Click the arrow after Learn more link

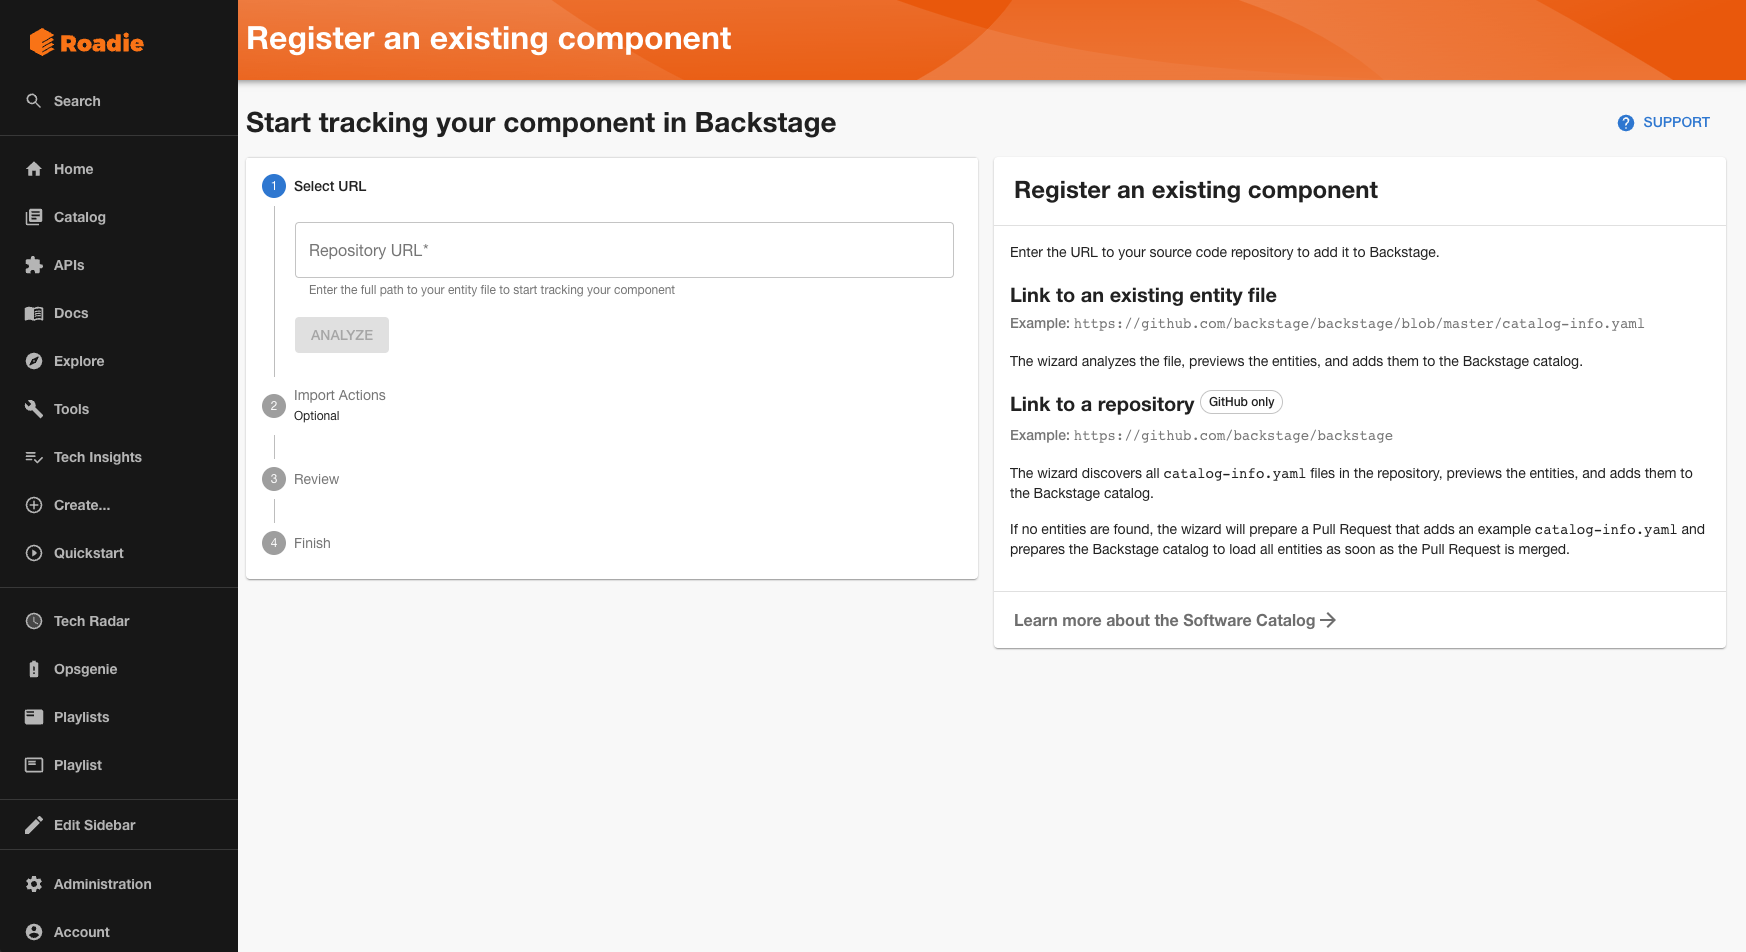(1328, 620)
